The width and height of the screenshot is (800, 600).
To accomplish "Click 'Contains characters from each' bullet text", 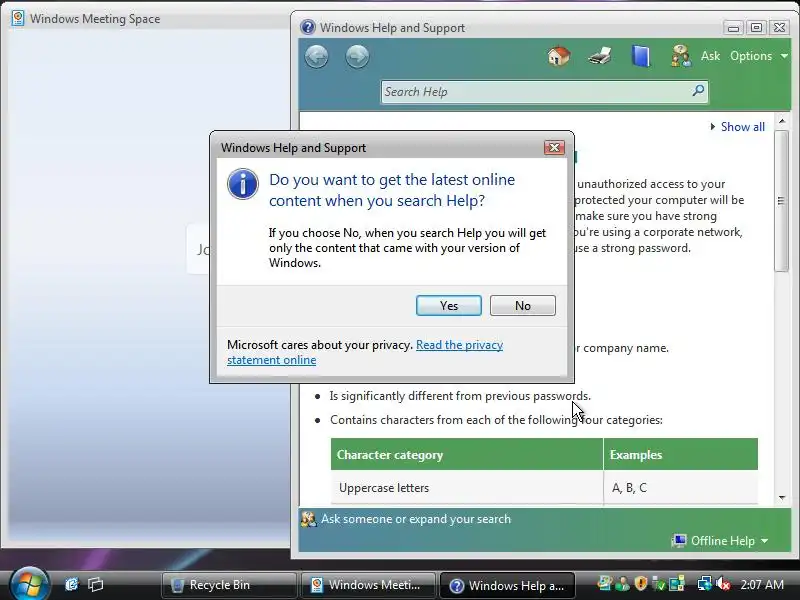I will tap(496, 420).
